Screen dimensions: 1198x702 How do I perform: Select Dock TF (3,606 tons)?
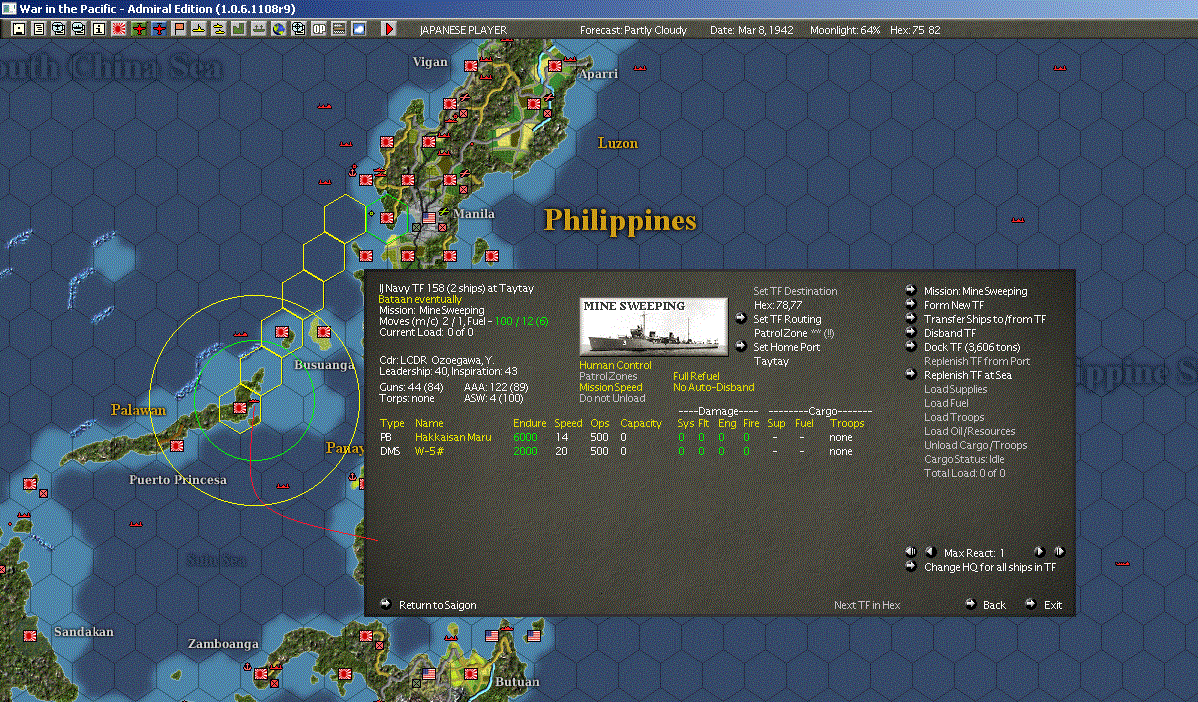[972, 347]
